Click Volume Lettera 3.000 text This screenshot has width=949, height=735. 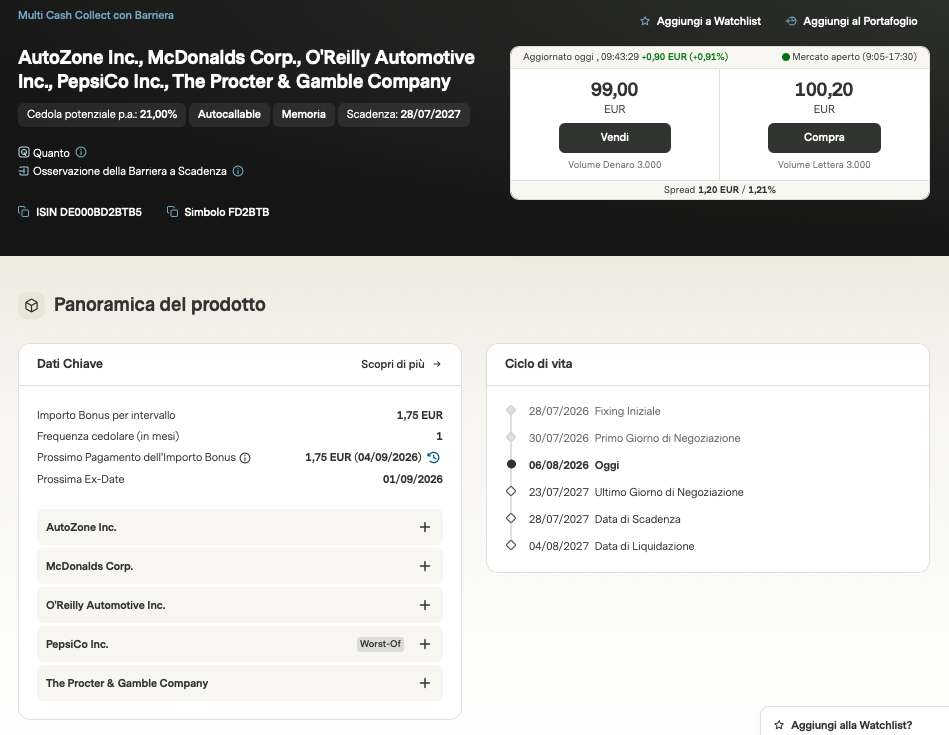[824, 165]
